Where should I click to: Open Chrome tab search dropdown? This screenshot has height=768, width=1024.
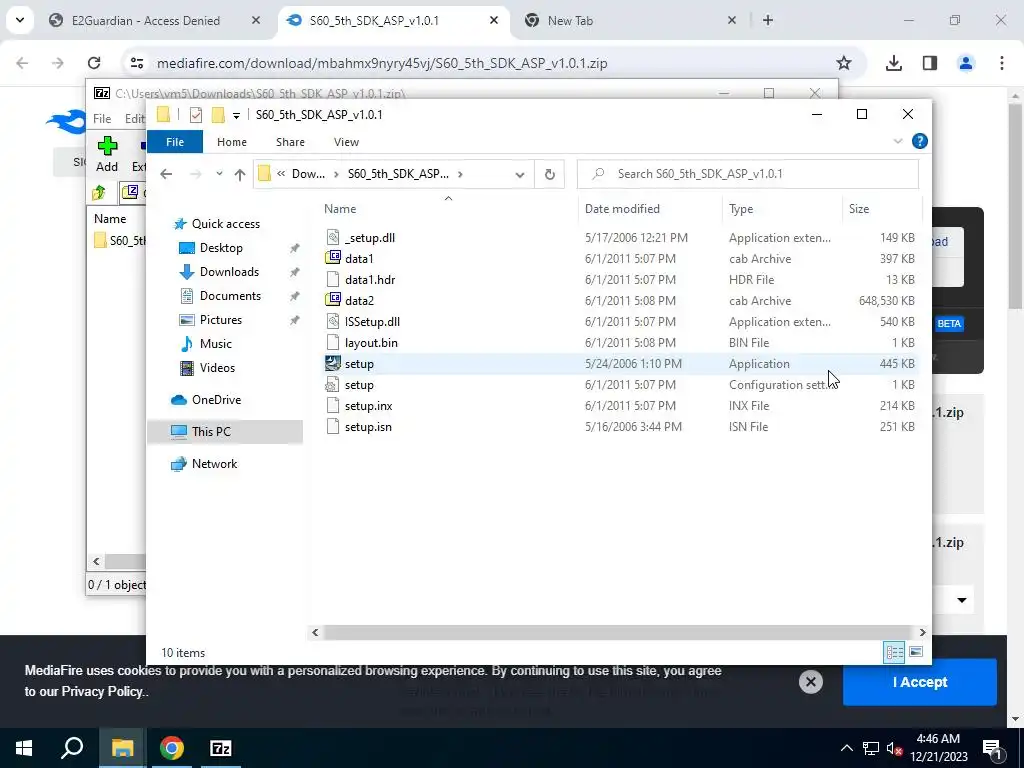[x=20, y=20]
